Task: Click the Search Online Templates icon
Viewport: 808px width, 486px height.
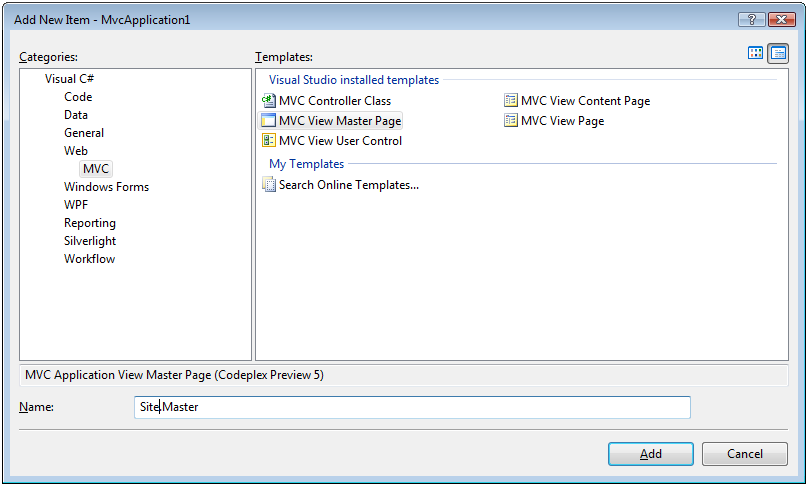Action: (x=268, y=185)
